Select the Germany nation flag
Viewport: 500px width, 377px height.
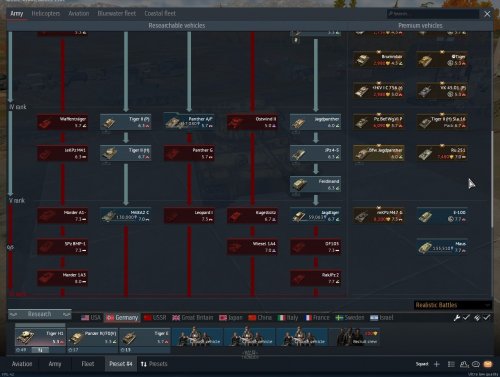click(122, 318)
